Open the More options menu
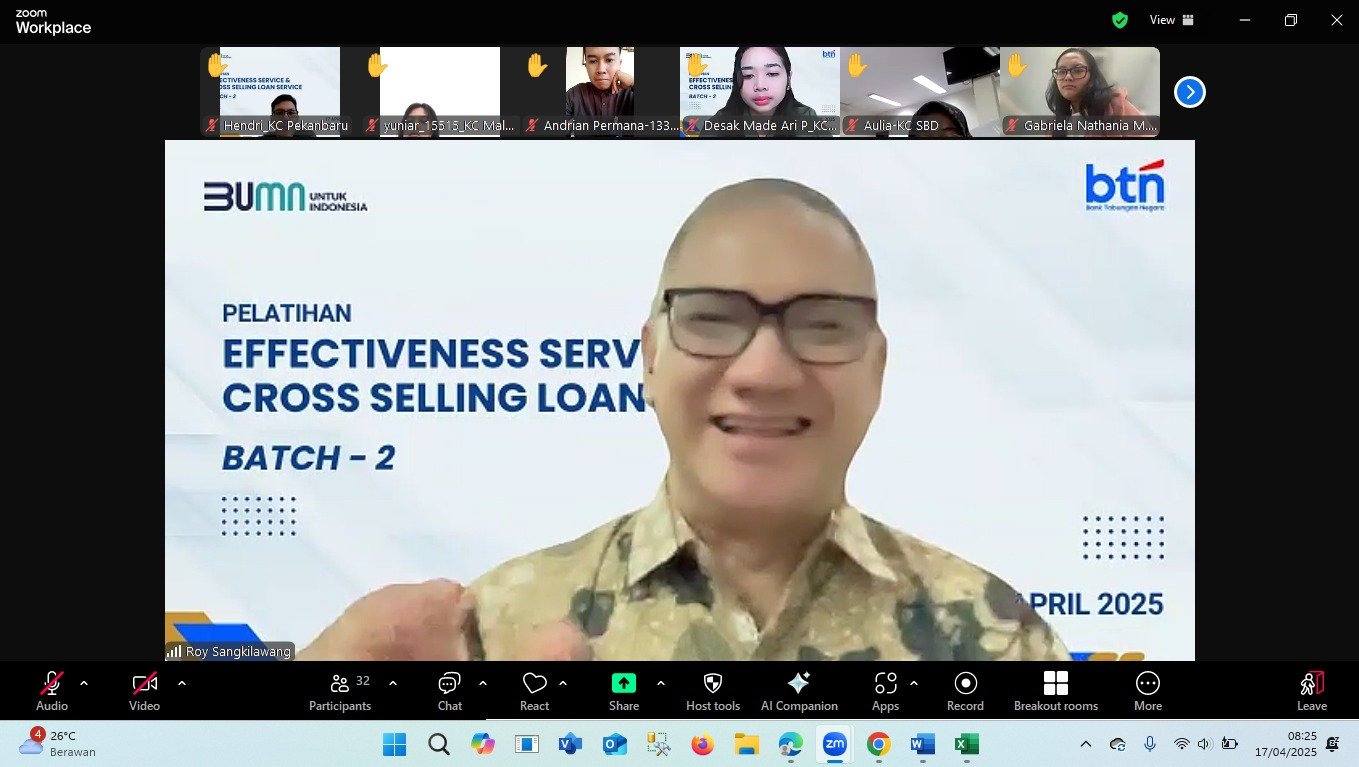 pos(1147,690)
